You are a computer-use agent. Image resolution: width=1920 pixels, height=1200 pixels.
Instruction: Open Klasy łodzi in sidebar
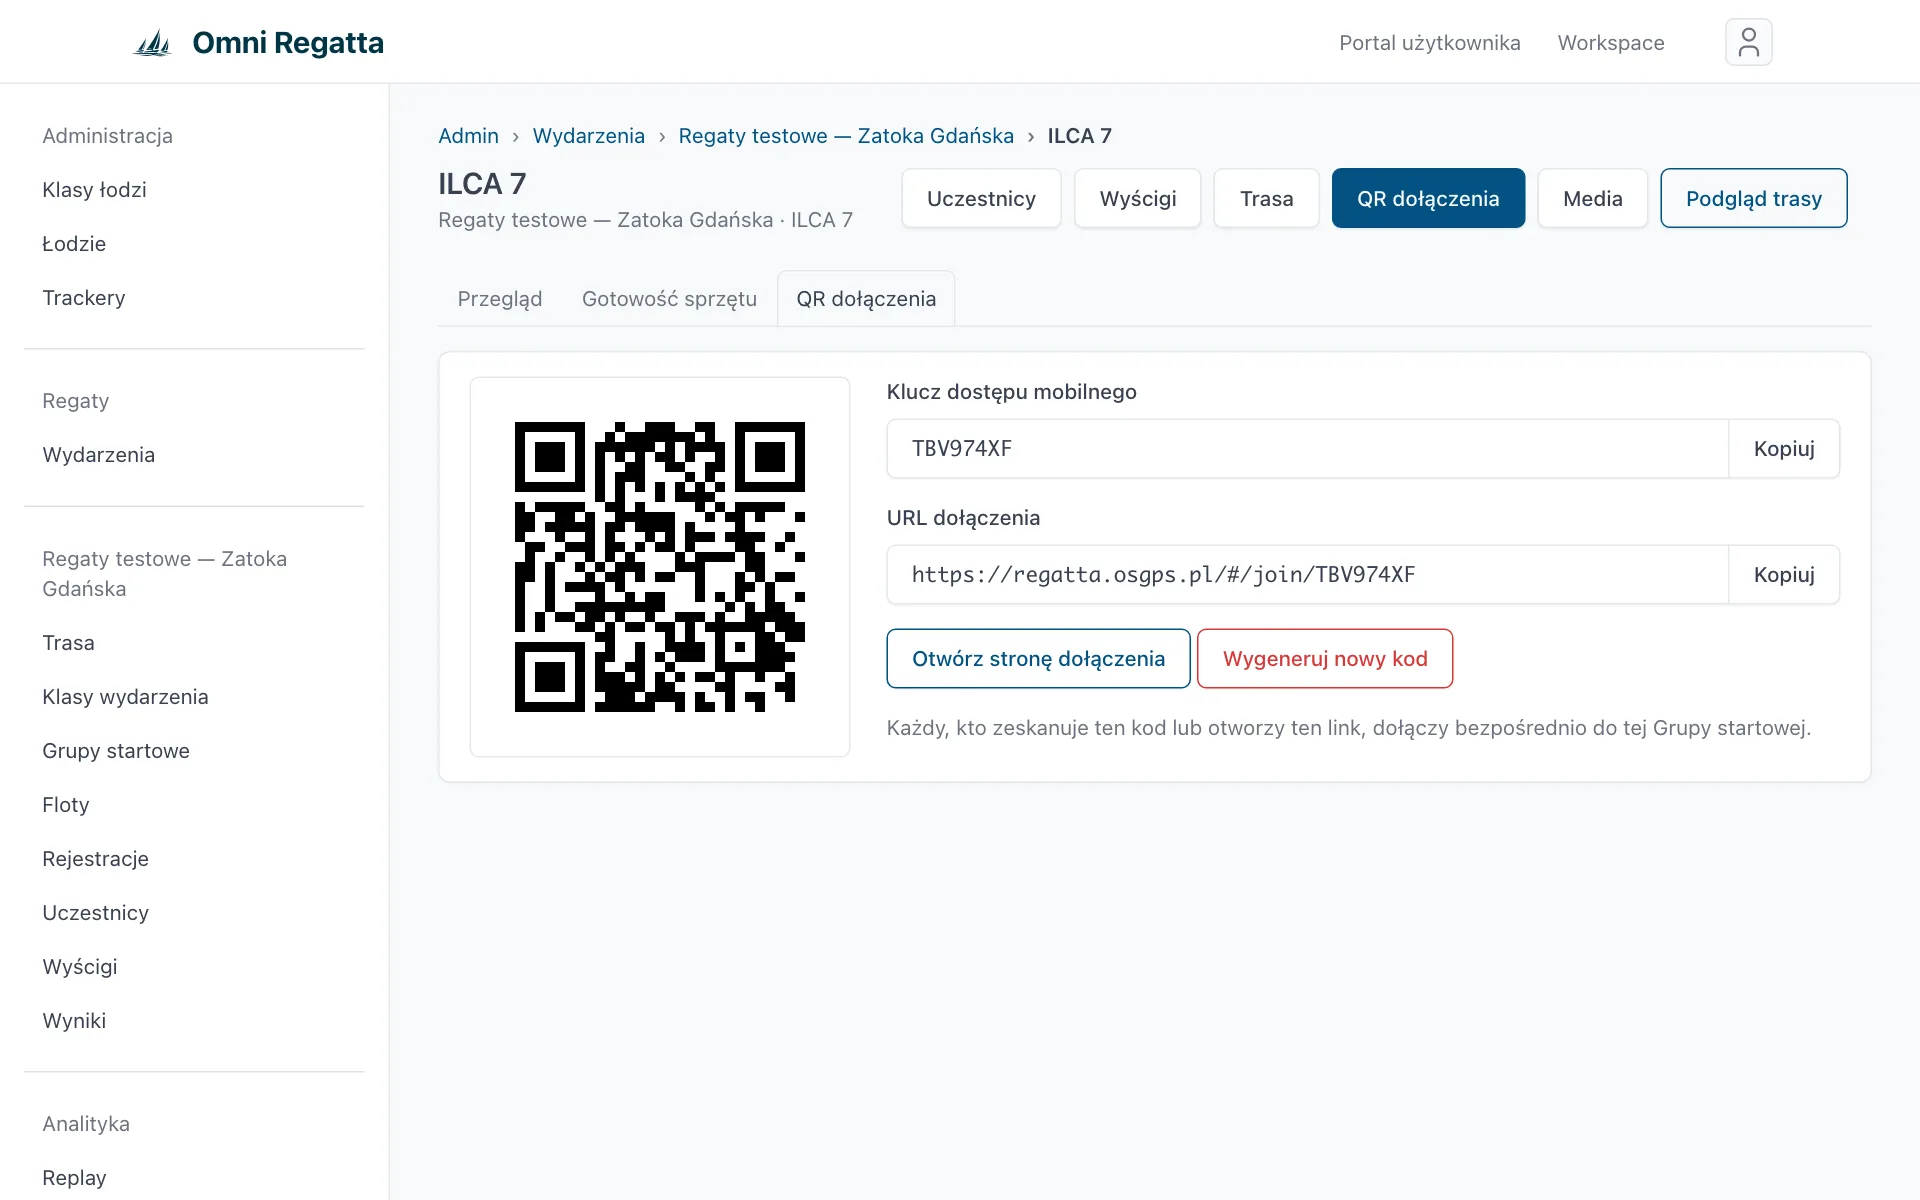click(94, 190)
